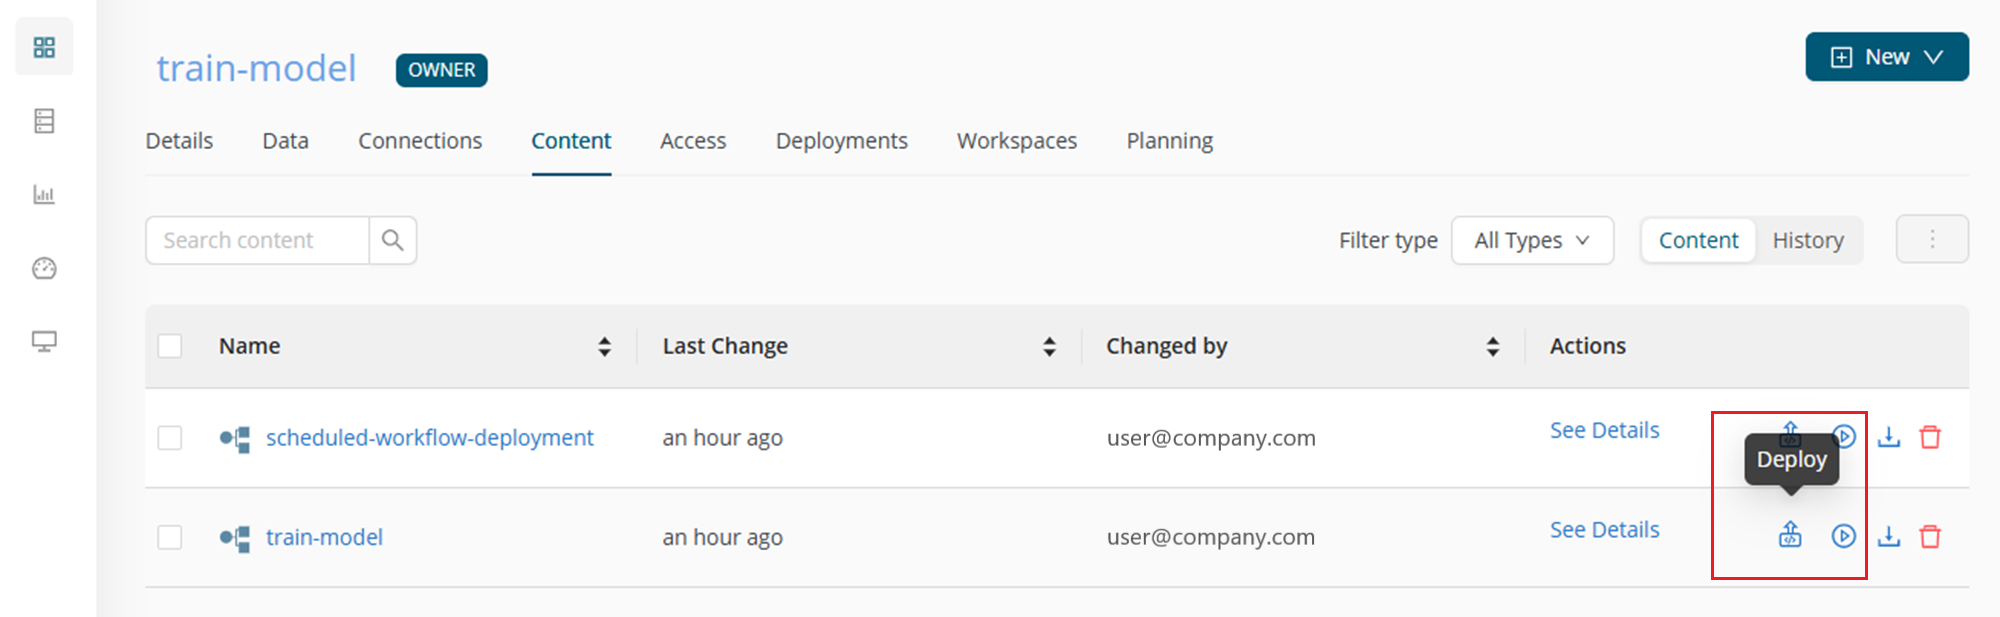Click the Changed by column header
Image resolution: width=2000 pixels, height=617 pixels.
click(x=1166, y=346)
